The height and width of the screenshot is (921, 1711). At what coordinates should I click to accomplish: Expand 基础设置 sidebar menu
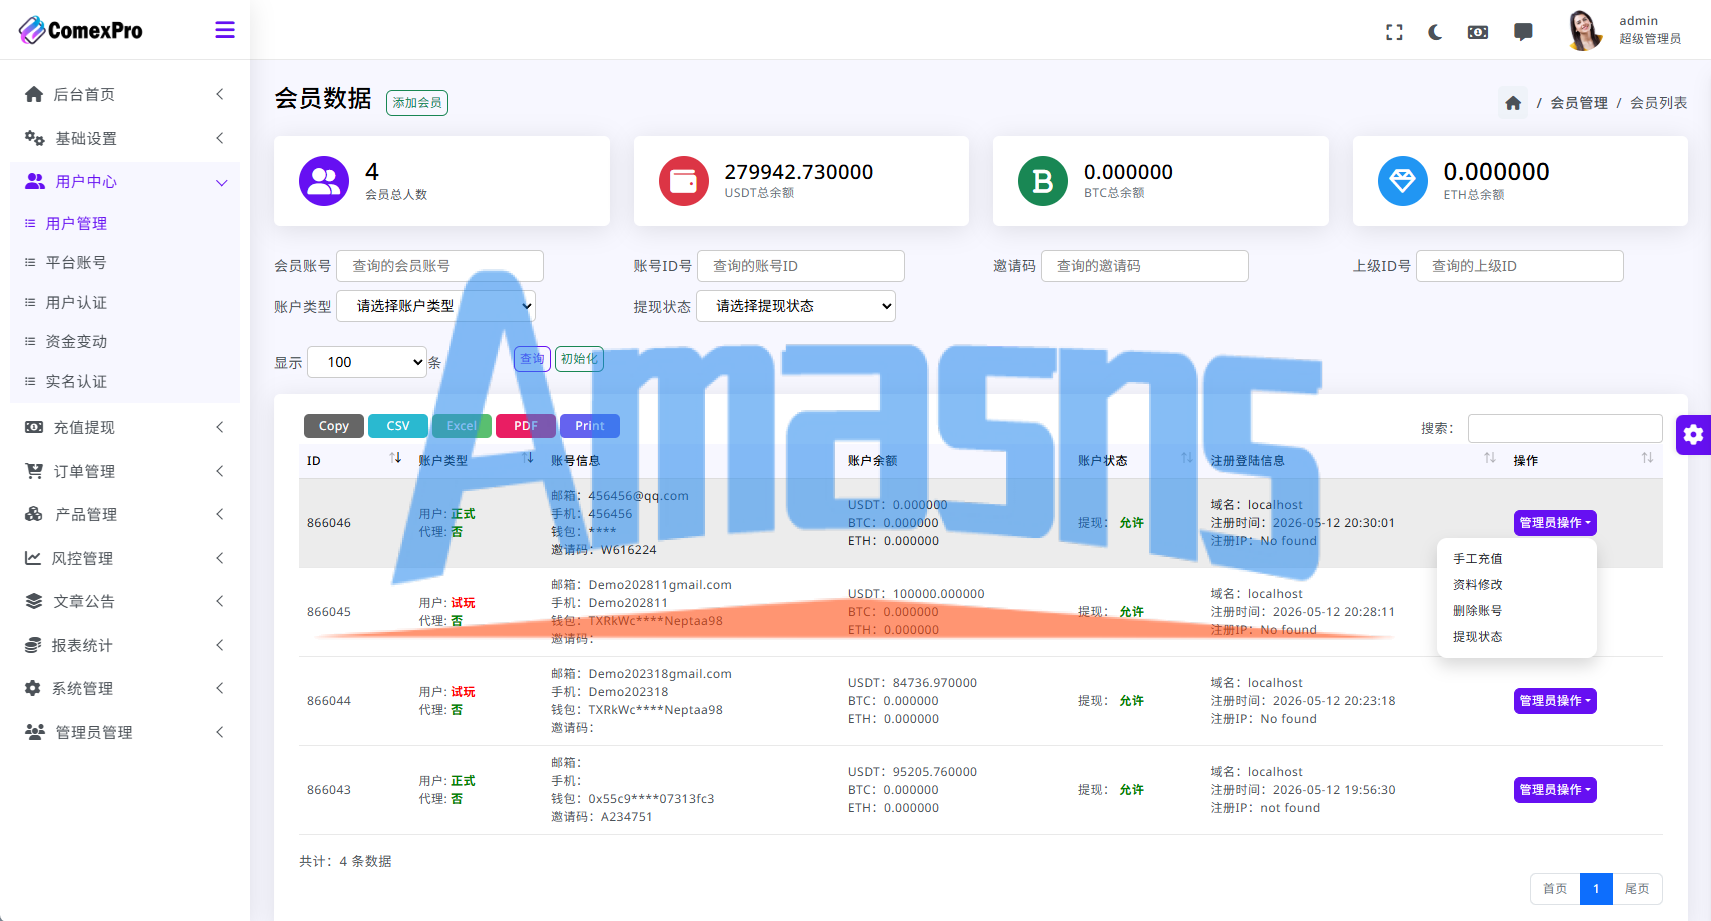coord(125,138)
